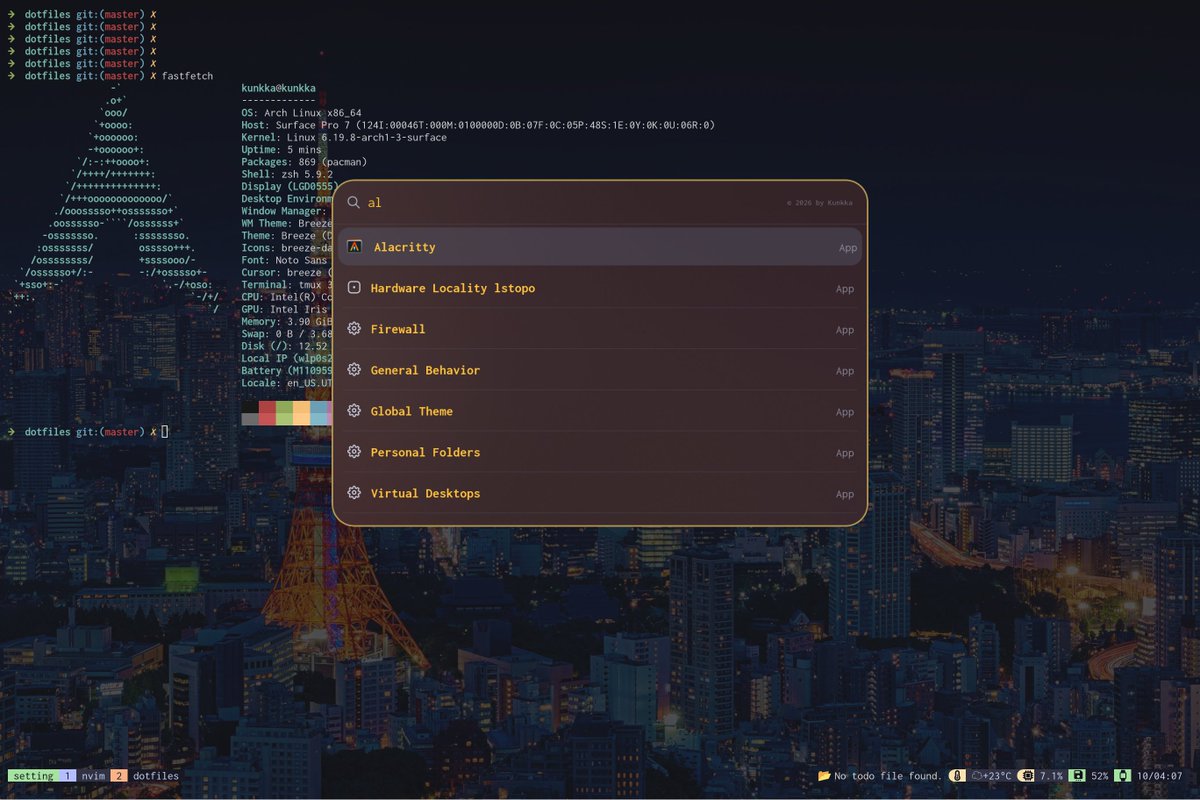Click the 'OS: Arch Linux x86_64' line
Screen dimensions: 1200x800
click(x=301, y=113)
